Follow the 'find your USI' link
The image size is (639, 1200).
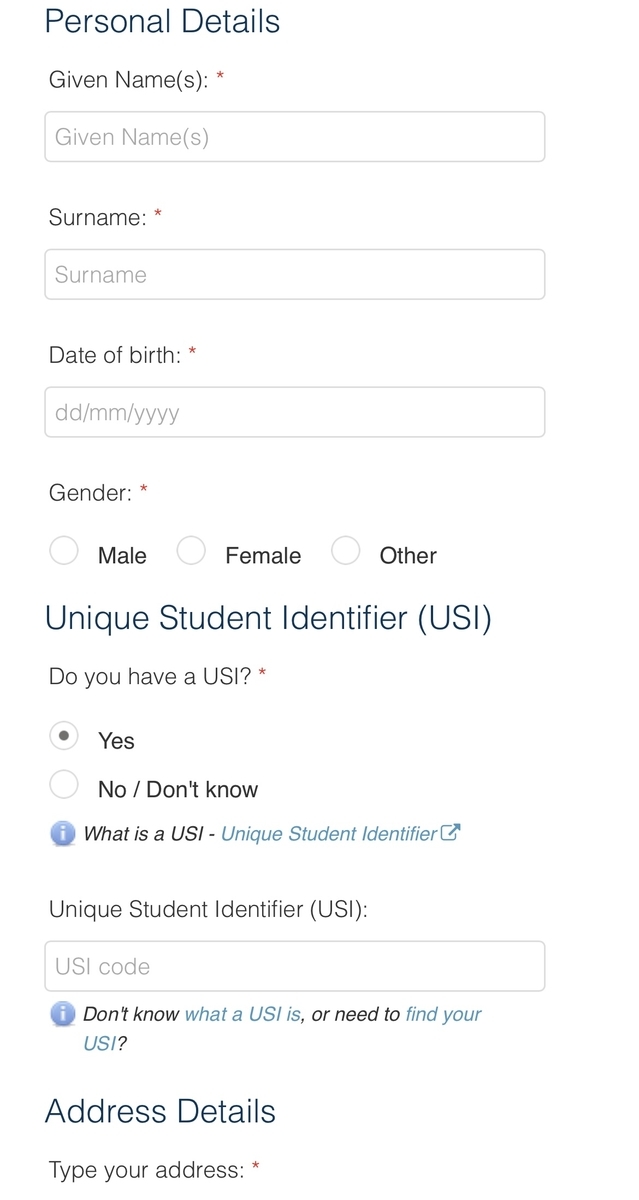[x=443, y=1014]
